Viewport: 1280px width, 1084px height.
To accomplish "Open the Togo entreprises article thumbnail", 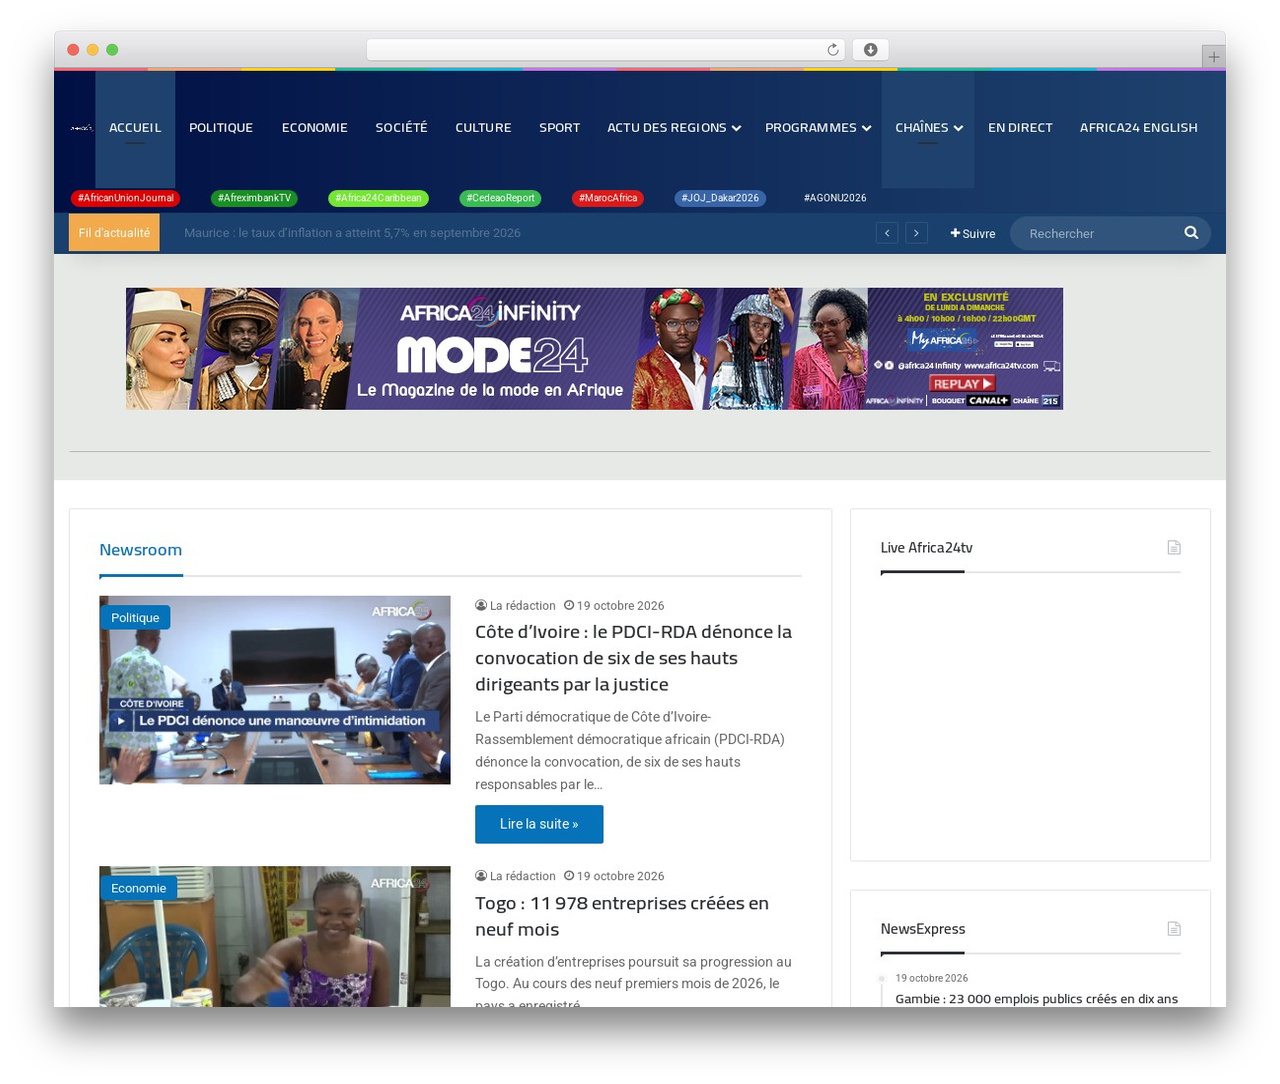I will click(x=275, y=936).
